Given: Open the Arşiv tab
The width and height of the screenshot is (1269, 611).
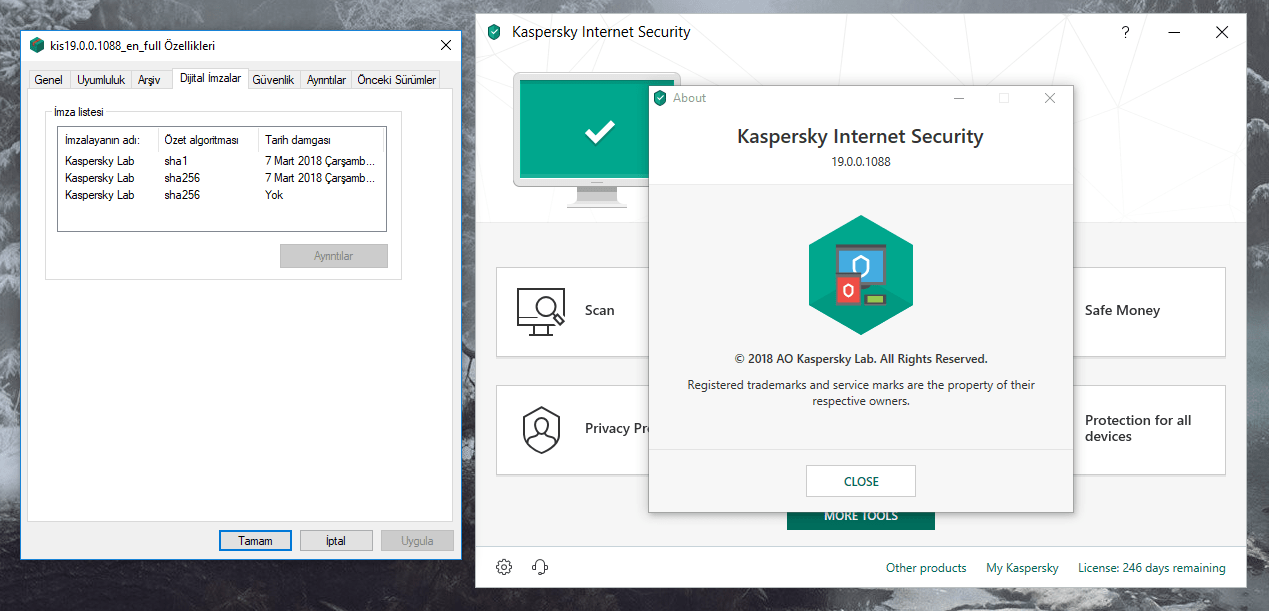Looking at the screenshot, I should 149,80.
